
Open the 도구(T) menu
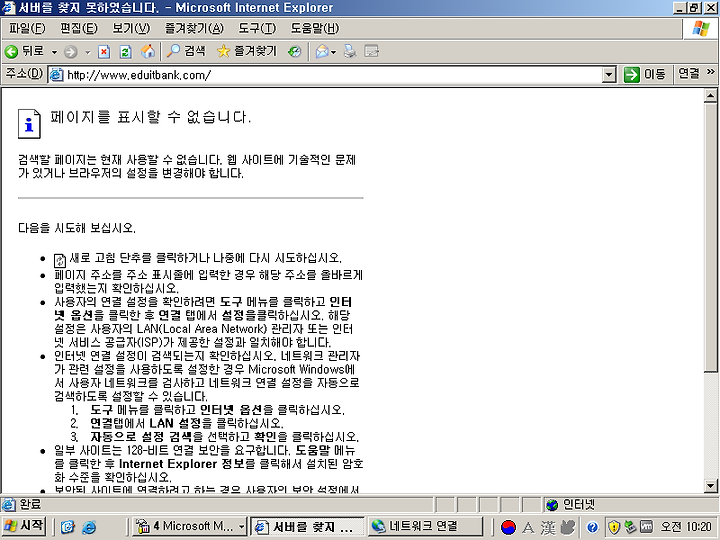pyautogui.click(x=257, y=28)
